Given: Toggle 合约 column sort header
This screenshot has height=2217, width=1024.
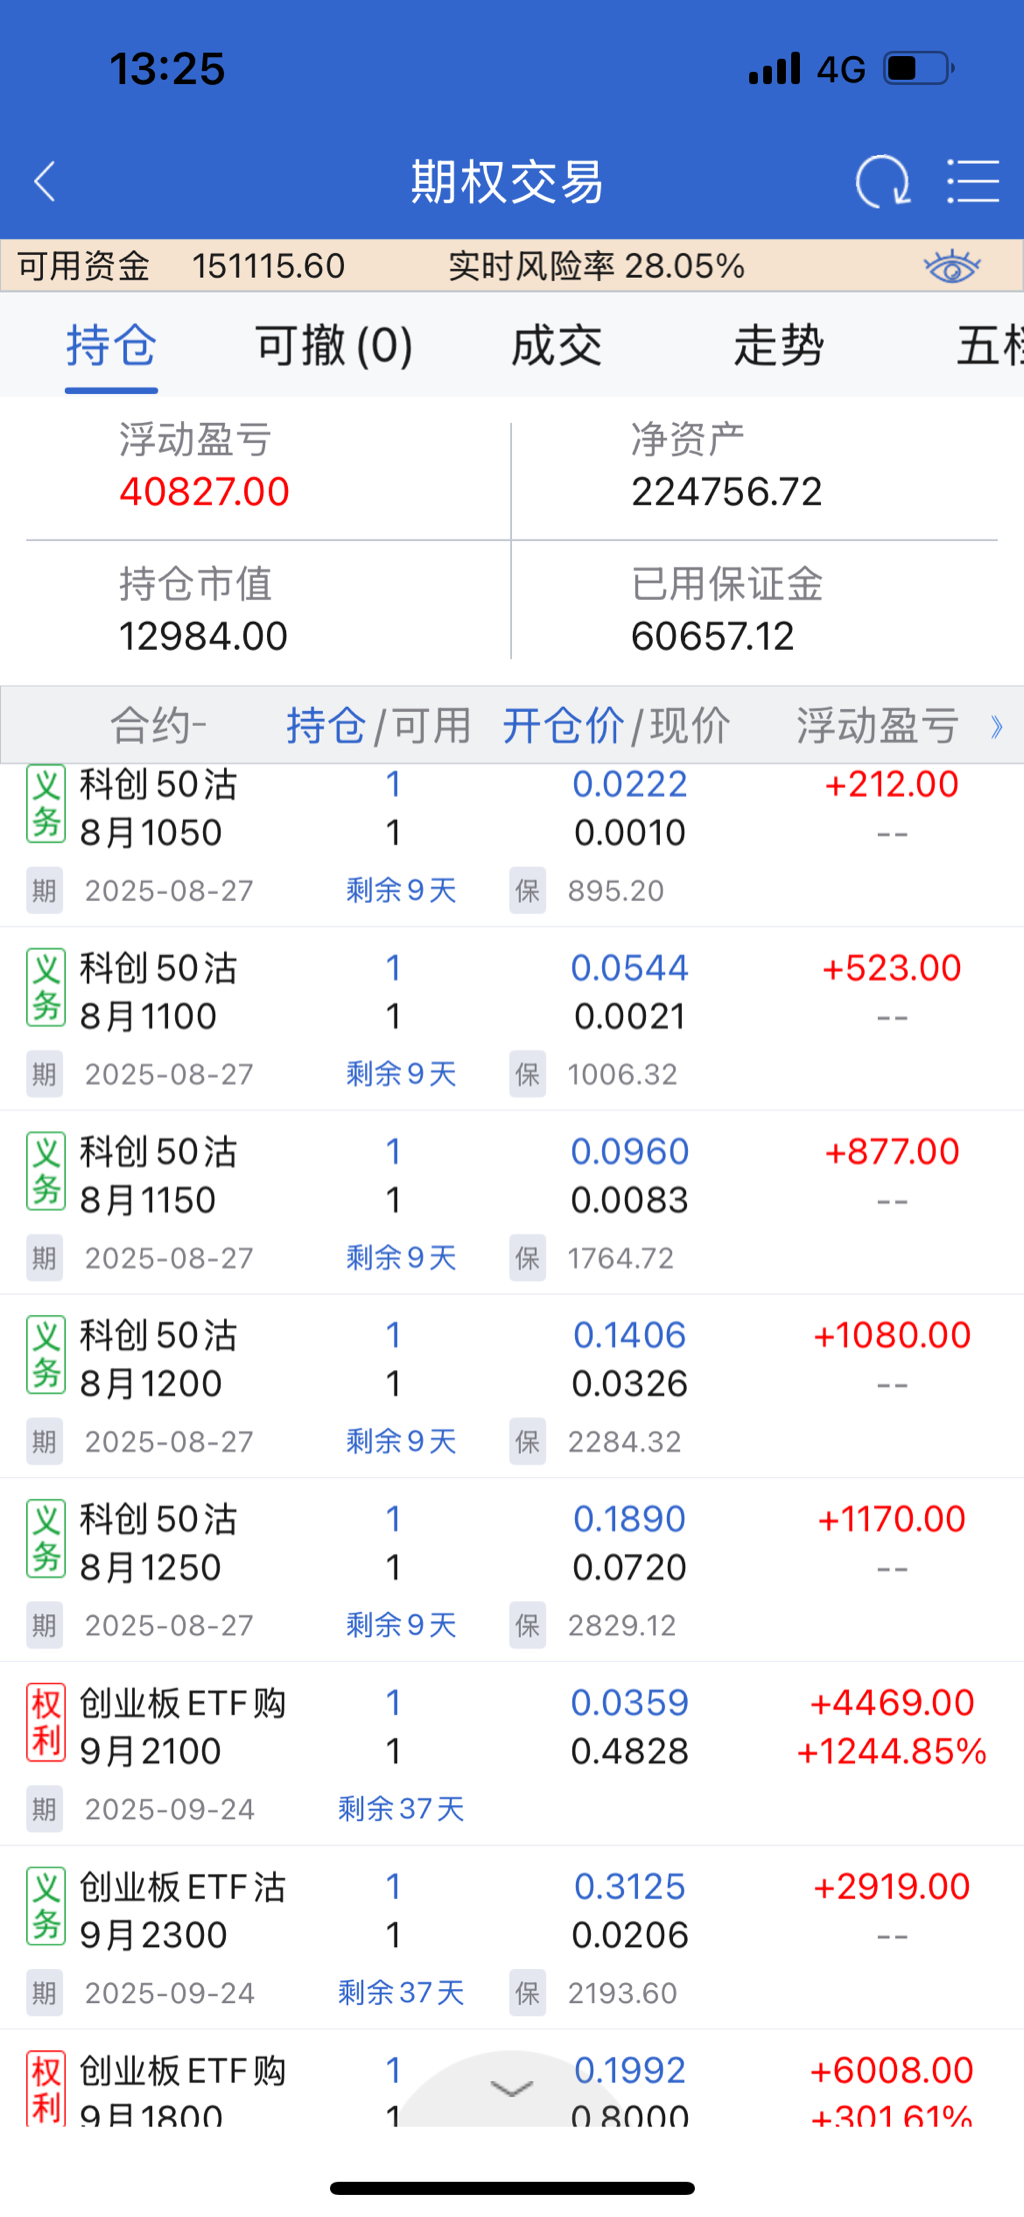Looking at the screenshot, I should coord(158,726).
